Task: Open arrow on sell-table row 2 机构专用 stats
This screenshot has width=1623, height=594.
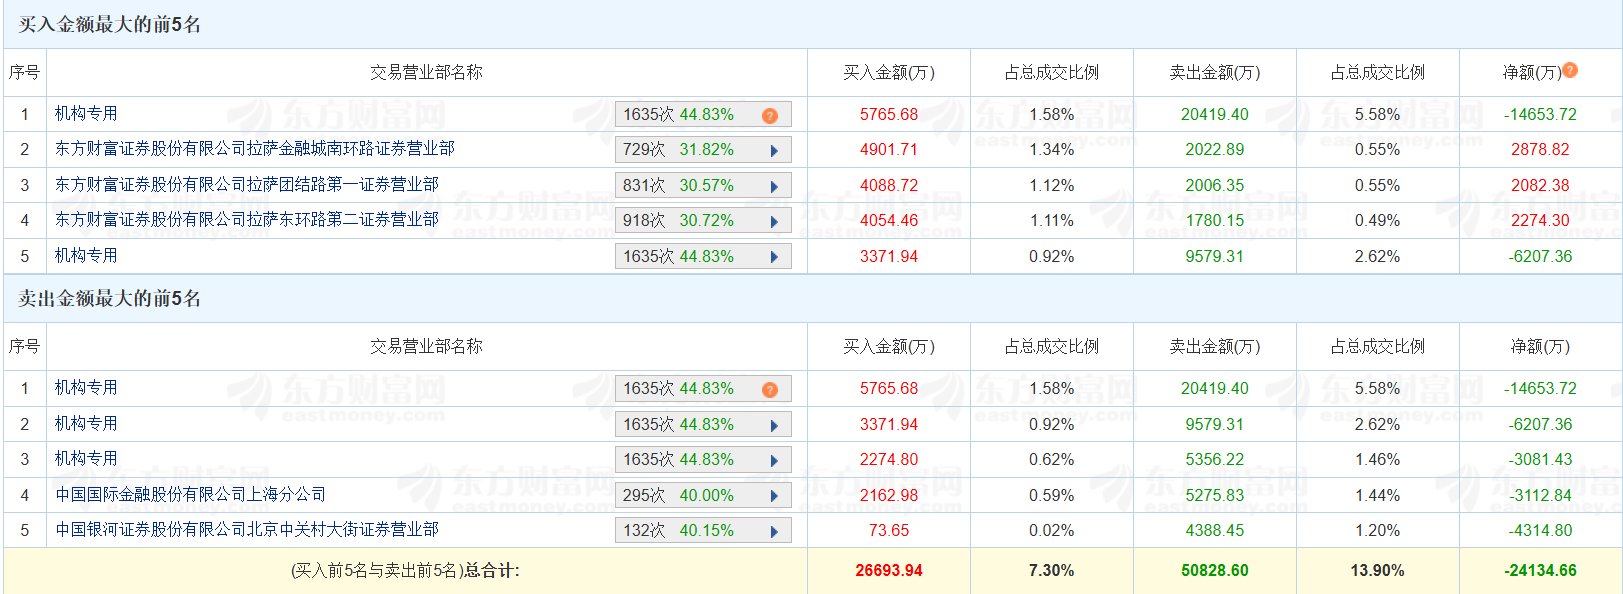Action: pyautogui.click(x=774, y=426)
